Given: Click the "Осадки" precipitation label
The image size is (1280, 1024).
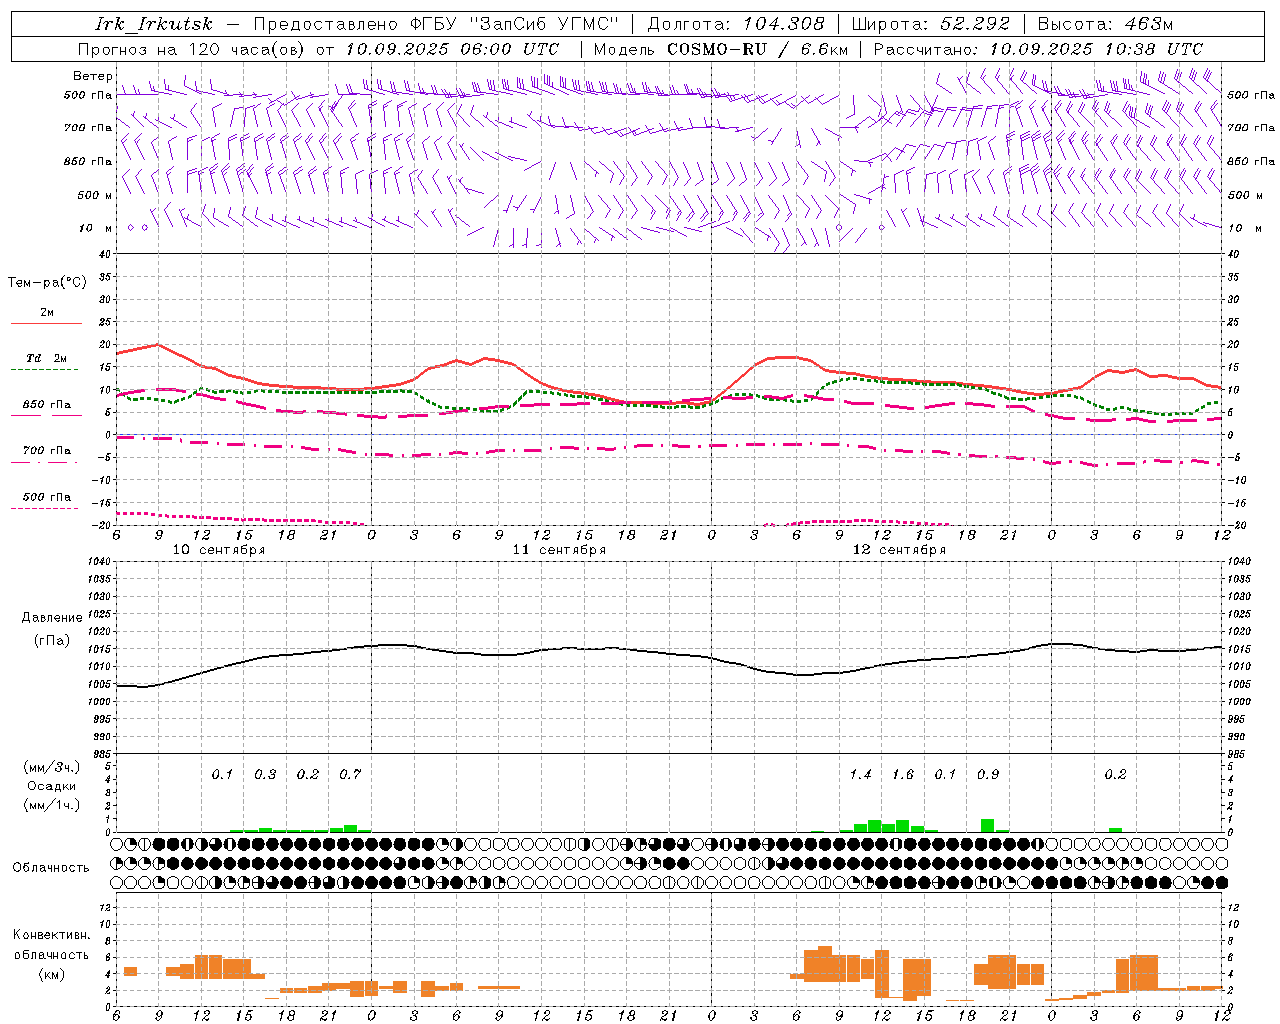Looking at the screenshot, I should pyautogui.click(x=51, y=786).
